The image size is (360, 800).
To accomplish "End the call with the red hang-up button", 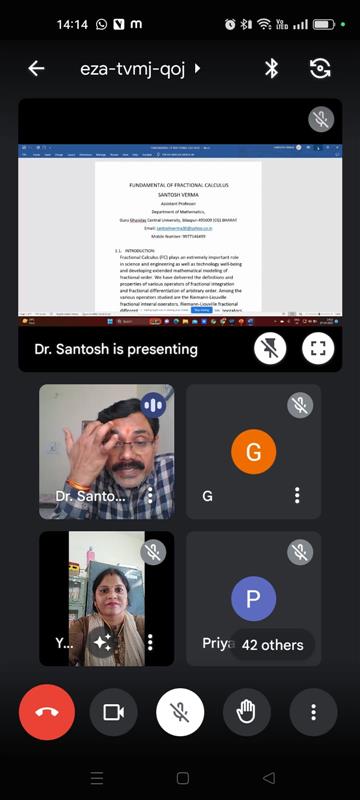I will 47,712.
